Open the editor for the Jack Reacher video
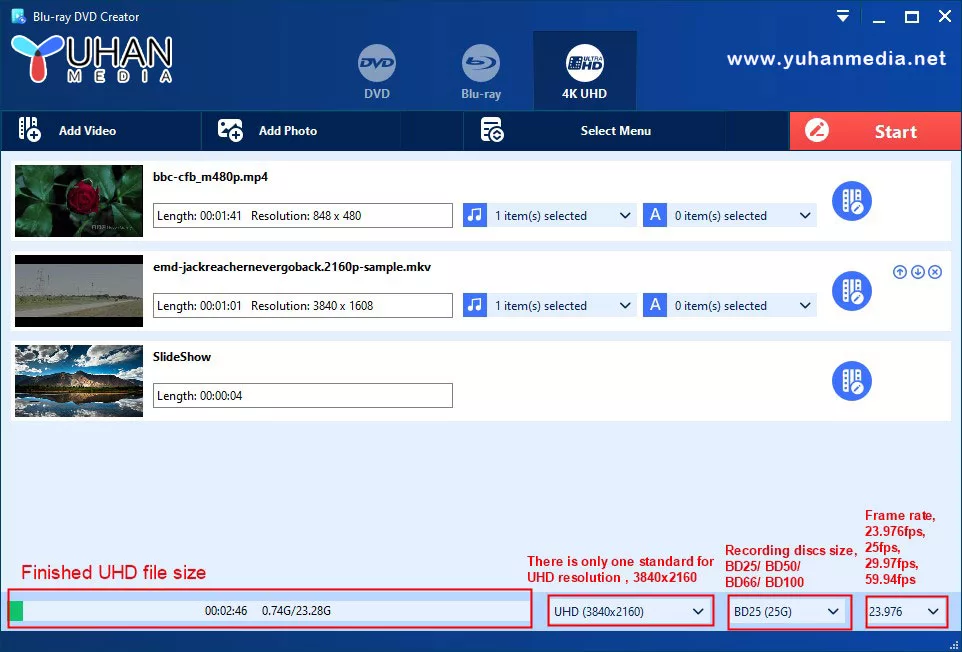Image resolution: width=962 pixels, height=652 pixels. pyautogui.click(x=851, y=291)
